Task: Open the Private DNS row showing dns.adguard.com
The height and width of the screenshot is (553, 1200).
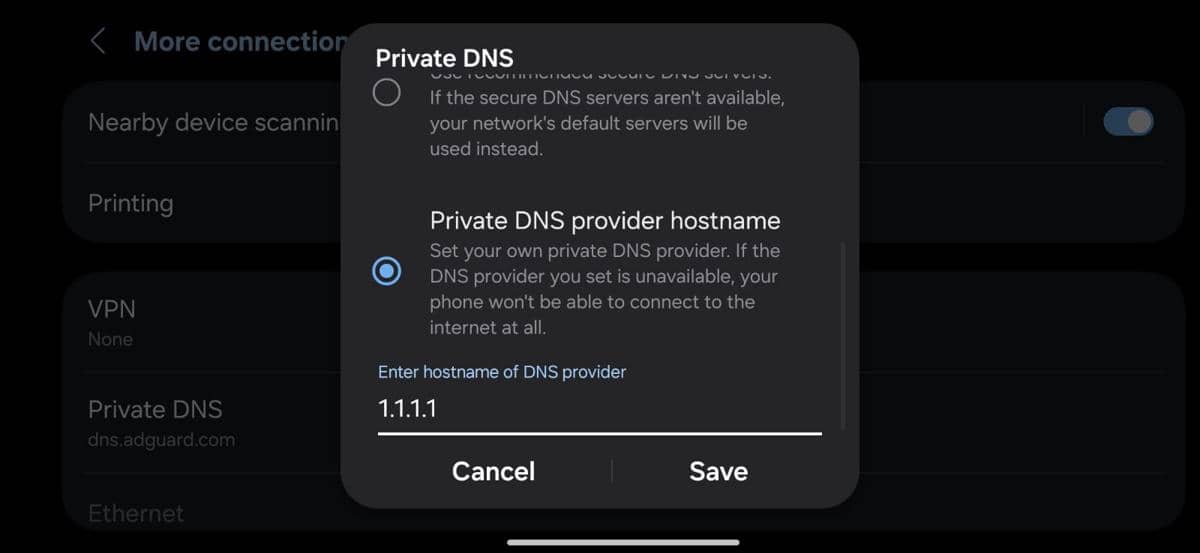Action: (x=155, y=421)
